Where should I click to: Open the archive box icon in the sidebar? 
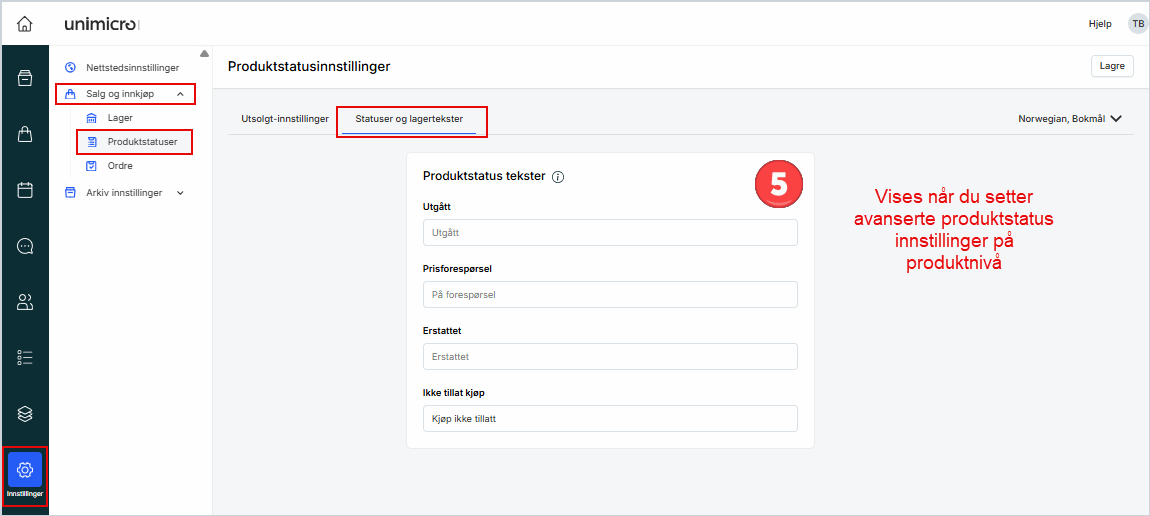click(25, 78)
